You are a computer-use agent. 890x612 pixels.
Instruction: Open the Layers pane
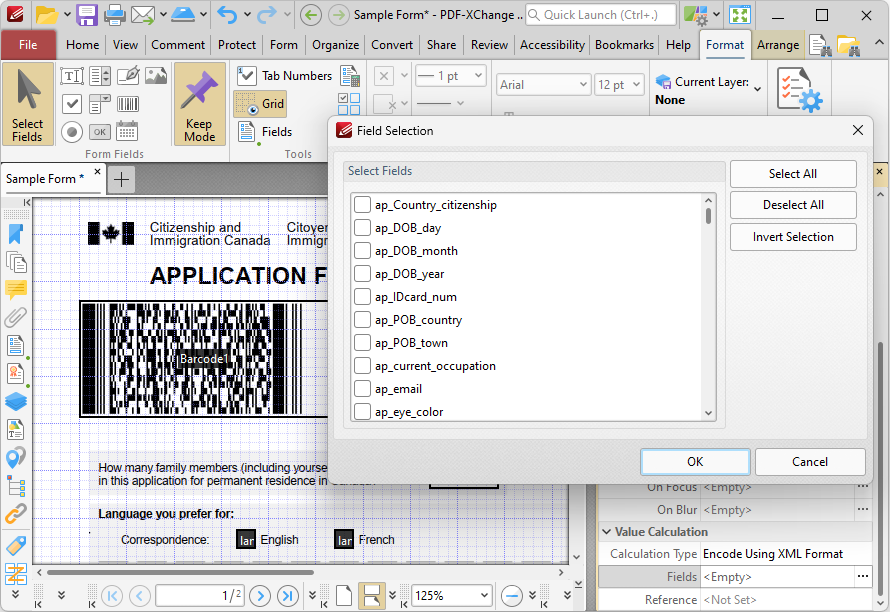pyautogui.click(x=14, y=401)
